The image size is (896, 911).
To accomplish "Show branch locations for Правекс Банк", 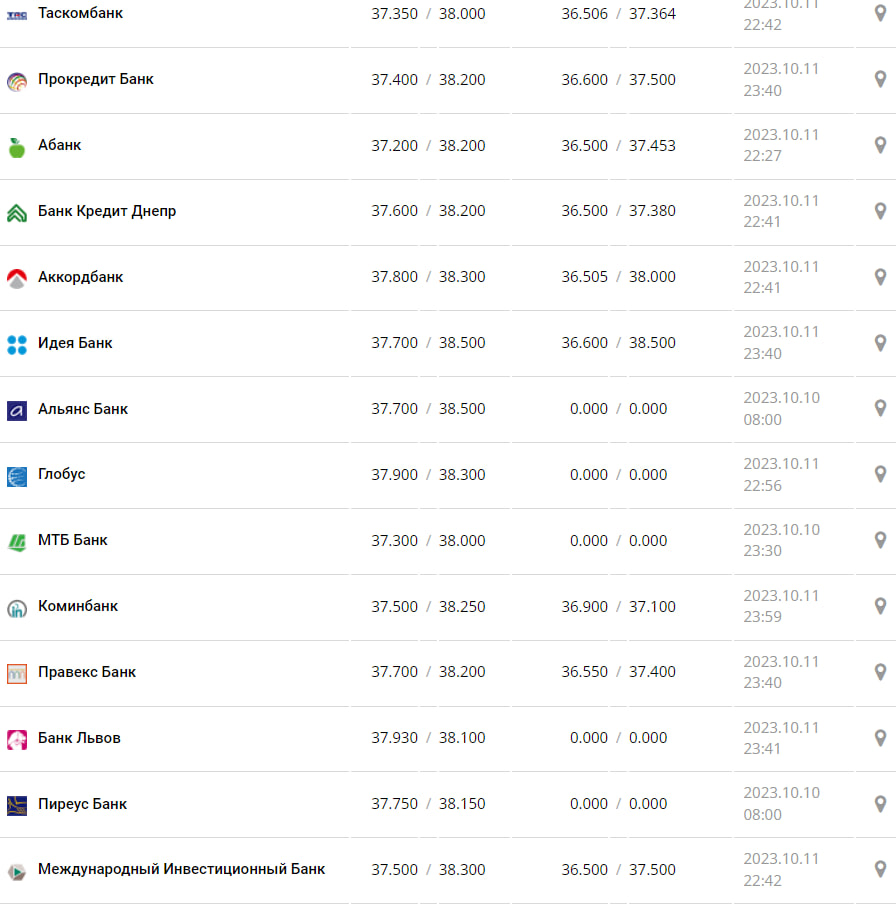I will (x=880, y=672).
